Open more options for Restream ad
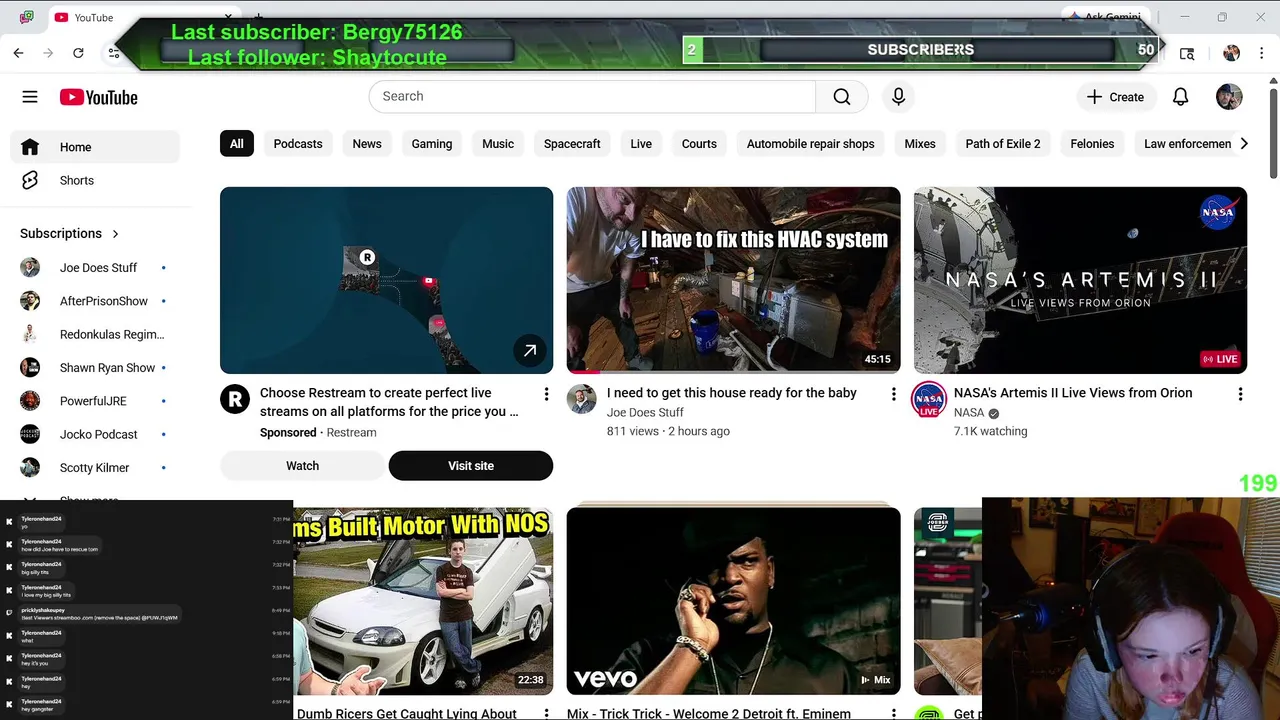Image resolution: width=1280 pixels, height=720 pixels. [x=546, y=394]
